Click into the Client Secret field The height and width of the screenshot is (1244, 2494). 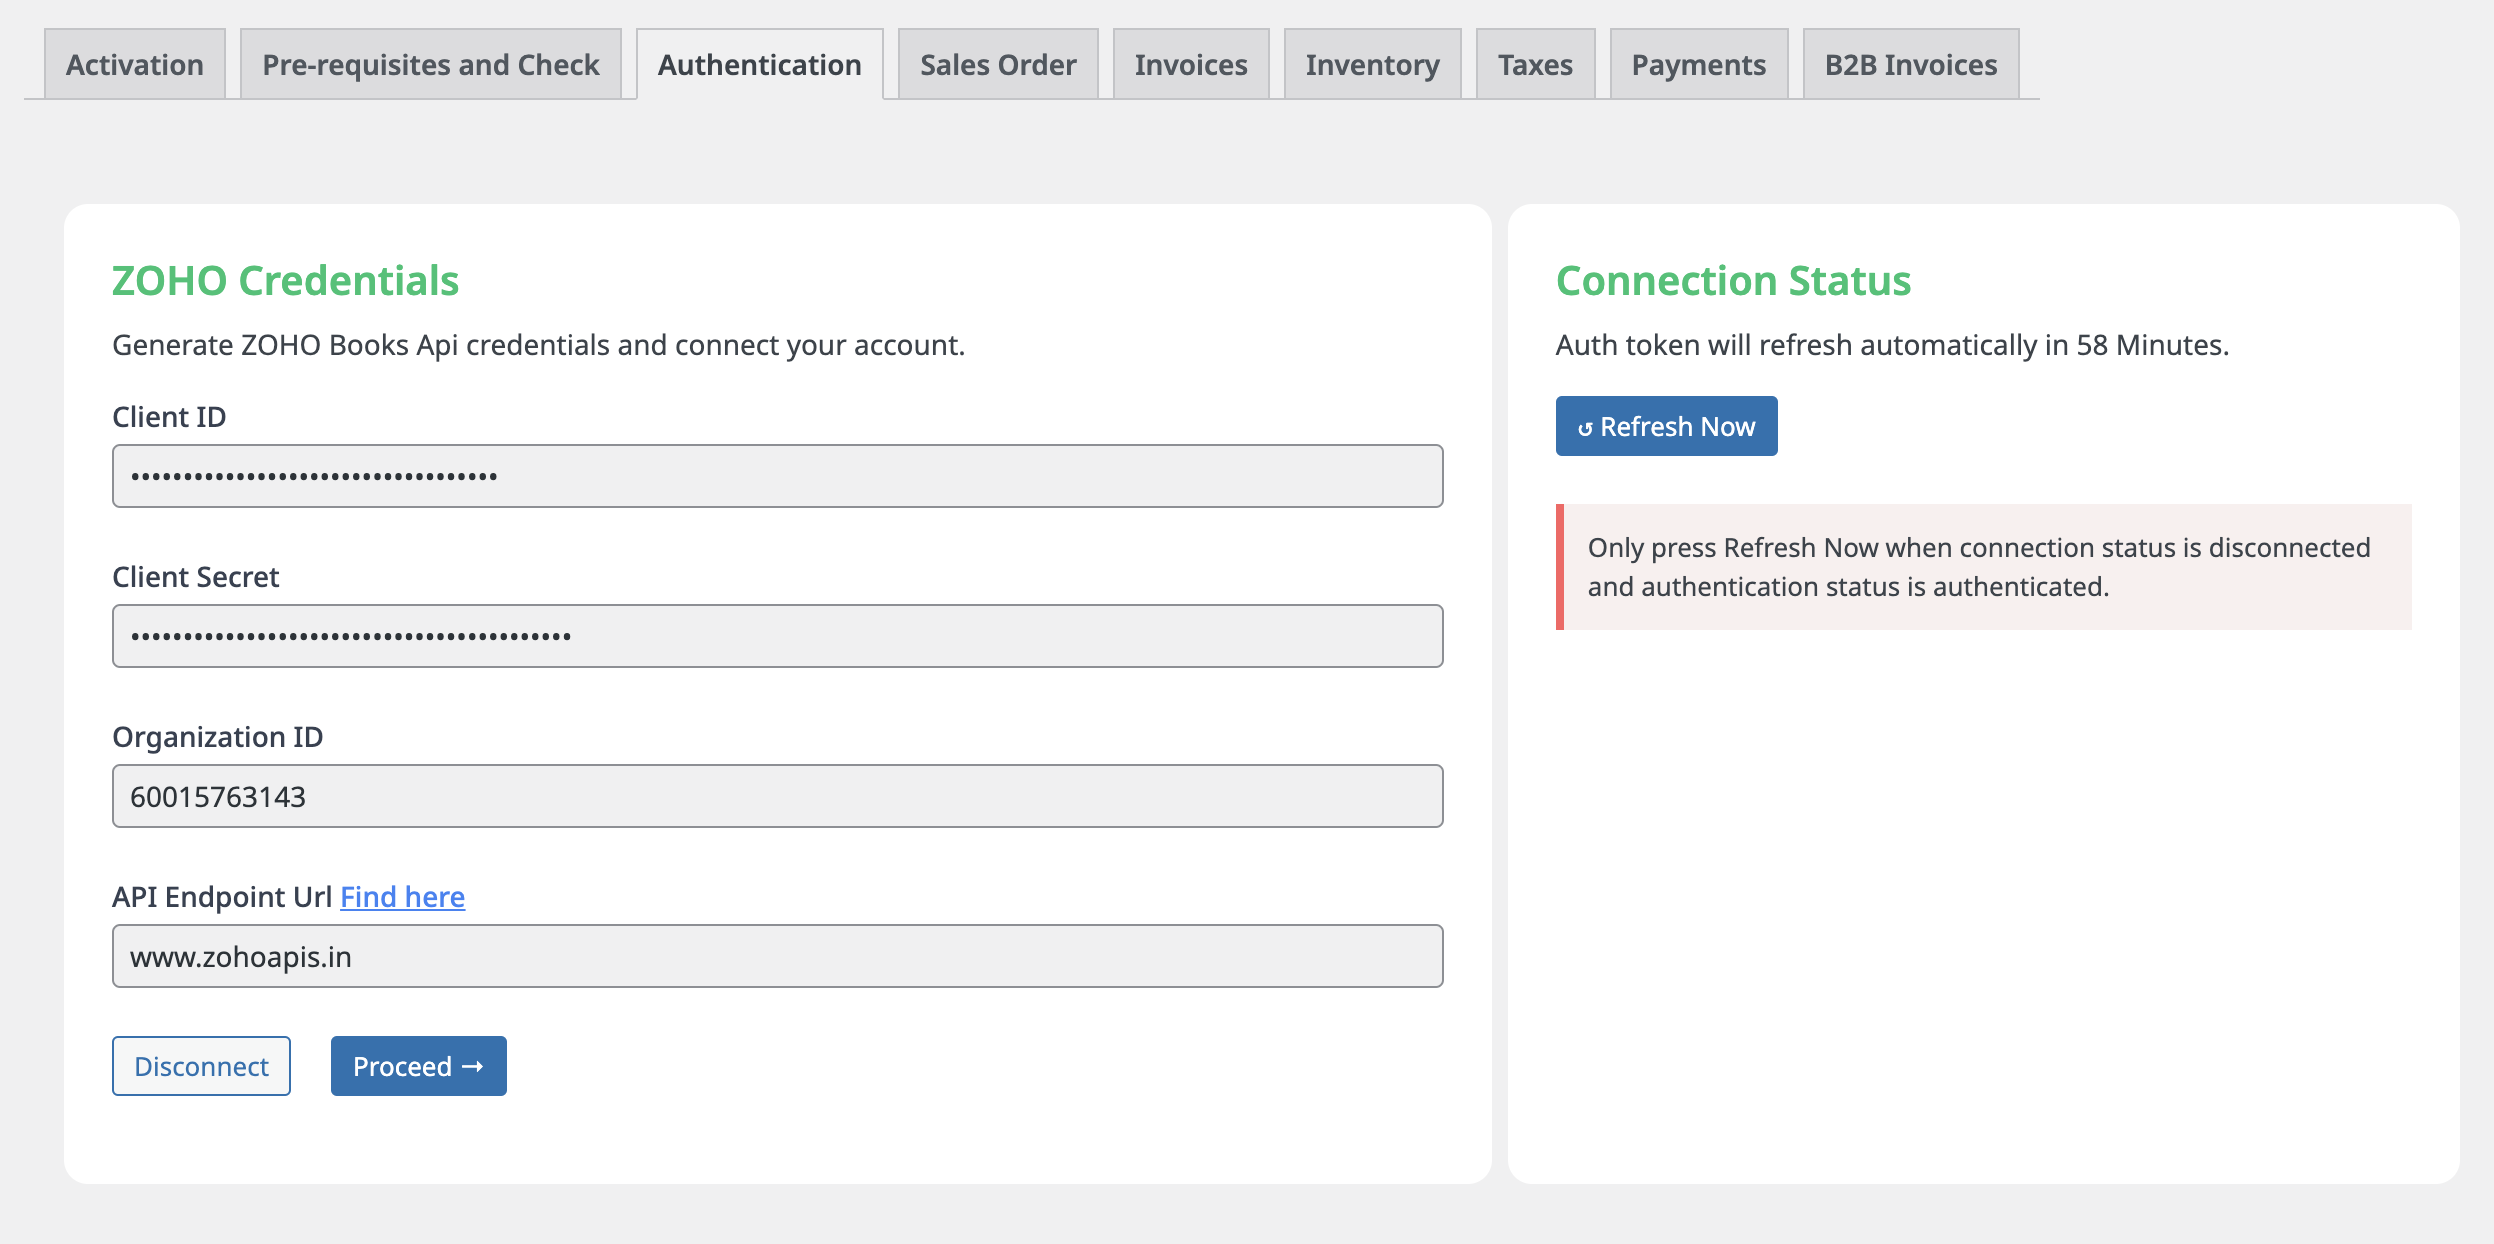777,636
